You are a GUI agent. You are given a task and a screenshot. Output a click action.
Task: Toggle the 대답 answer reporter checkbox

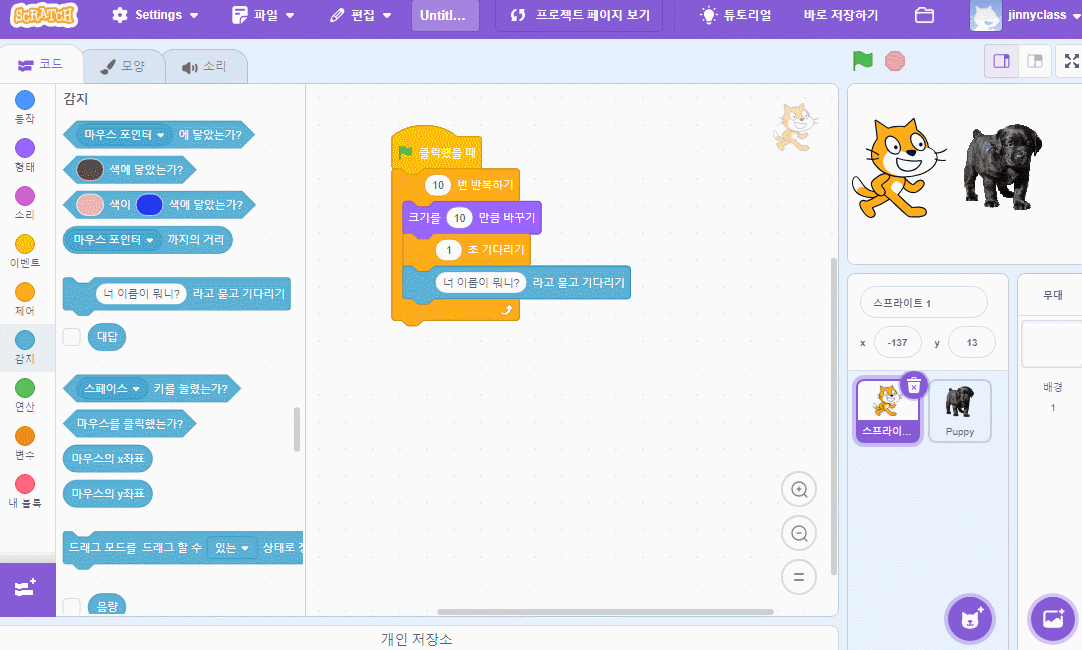click(72, 337)
